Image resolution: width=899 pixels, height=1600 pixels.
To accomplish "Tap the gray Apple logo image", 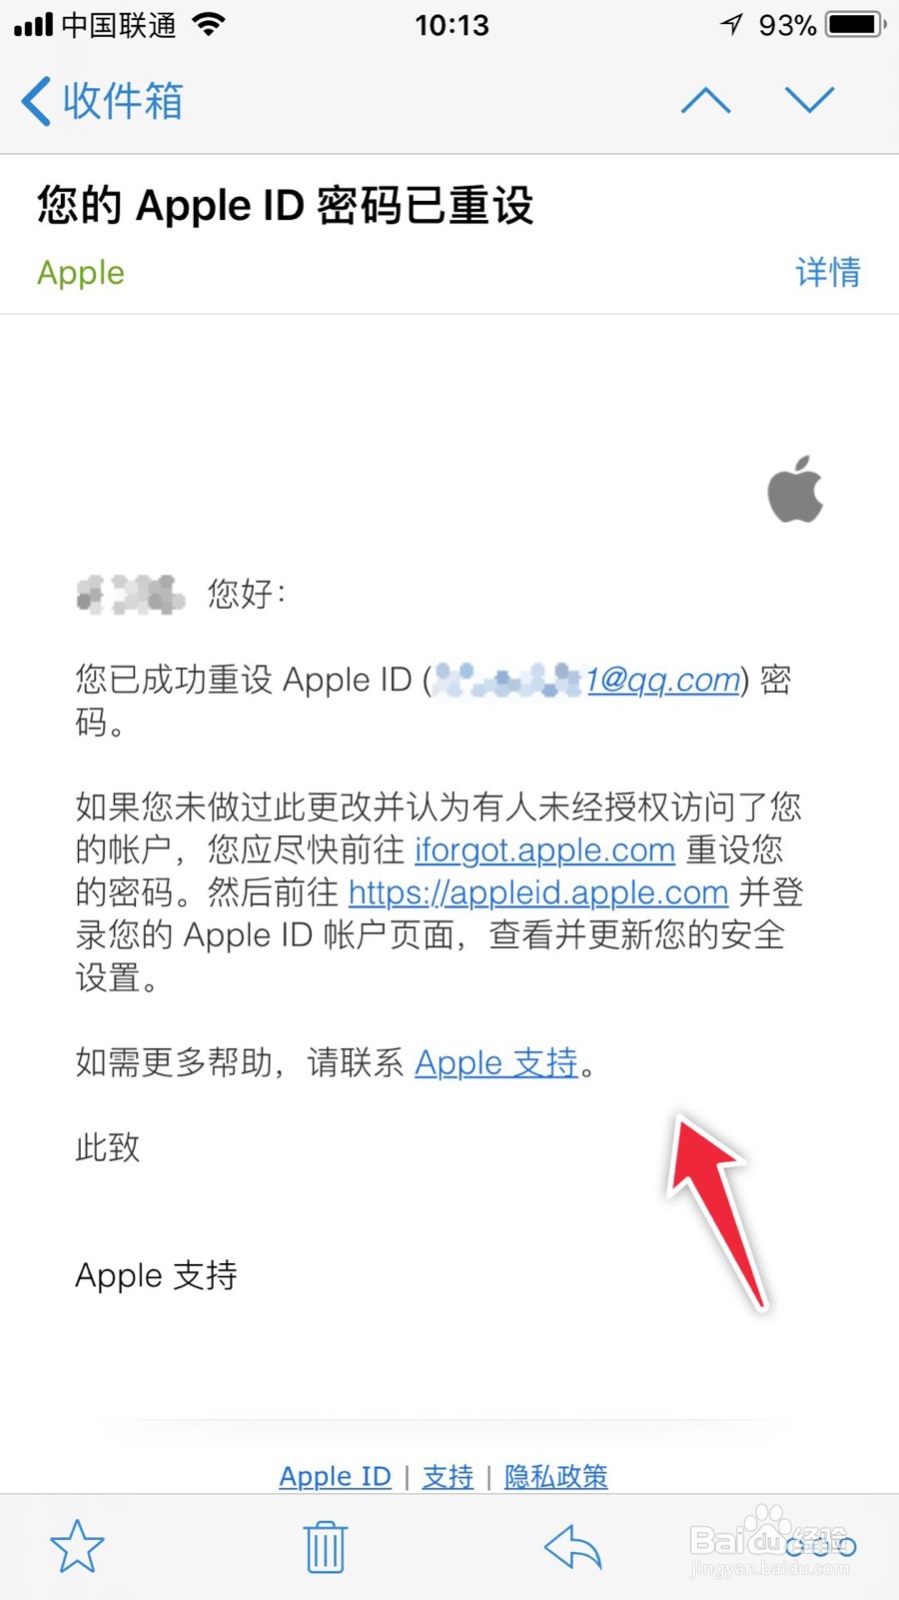I will [x=795, y=489].
